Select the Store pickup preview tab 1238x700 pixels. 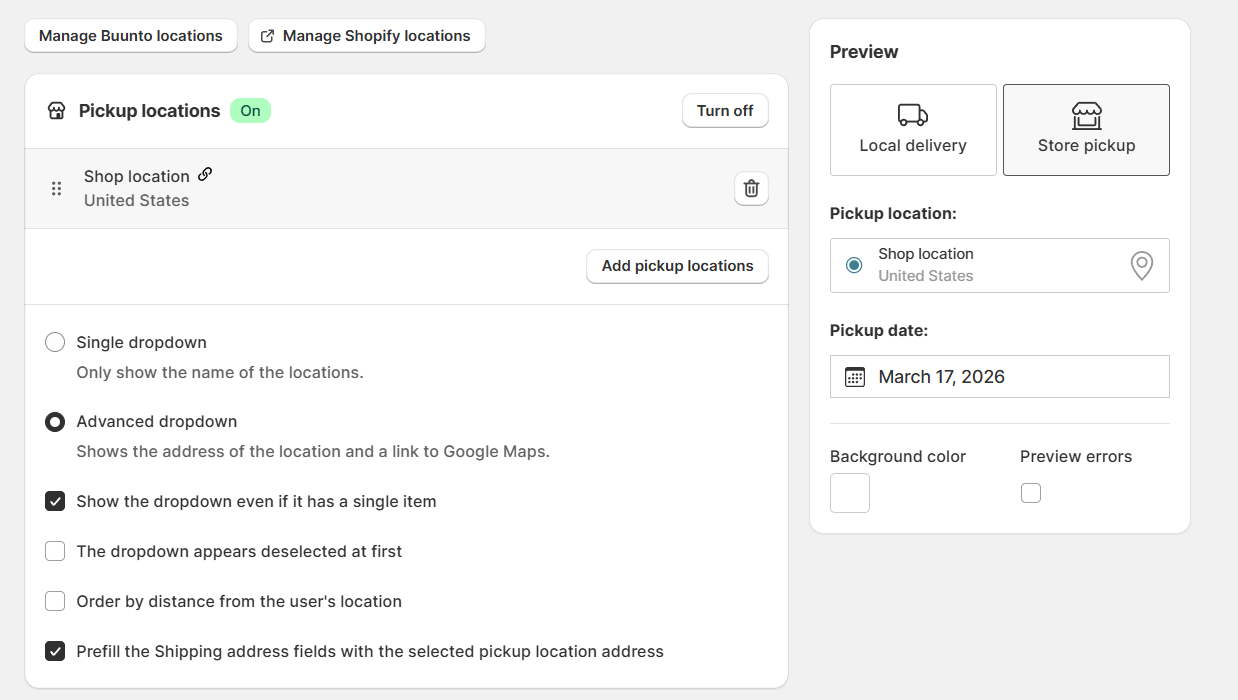[1086, 130]
